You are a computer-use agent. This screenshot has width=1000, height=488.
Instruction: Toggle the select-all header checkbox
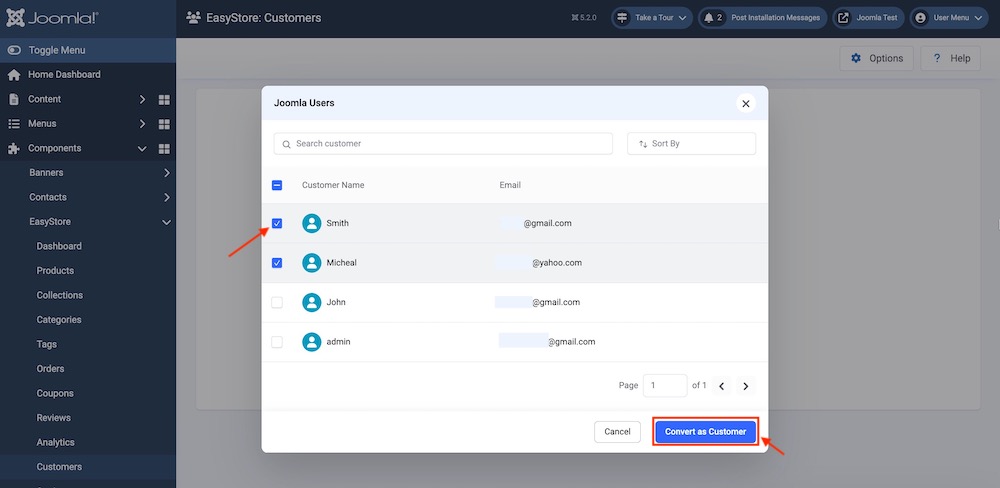coord(277,185)
